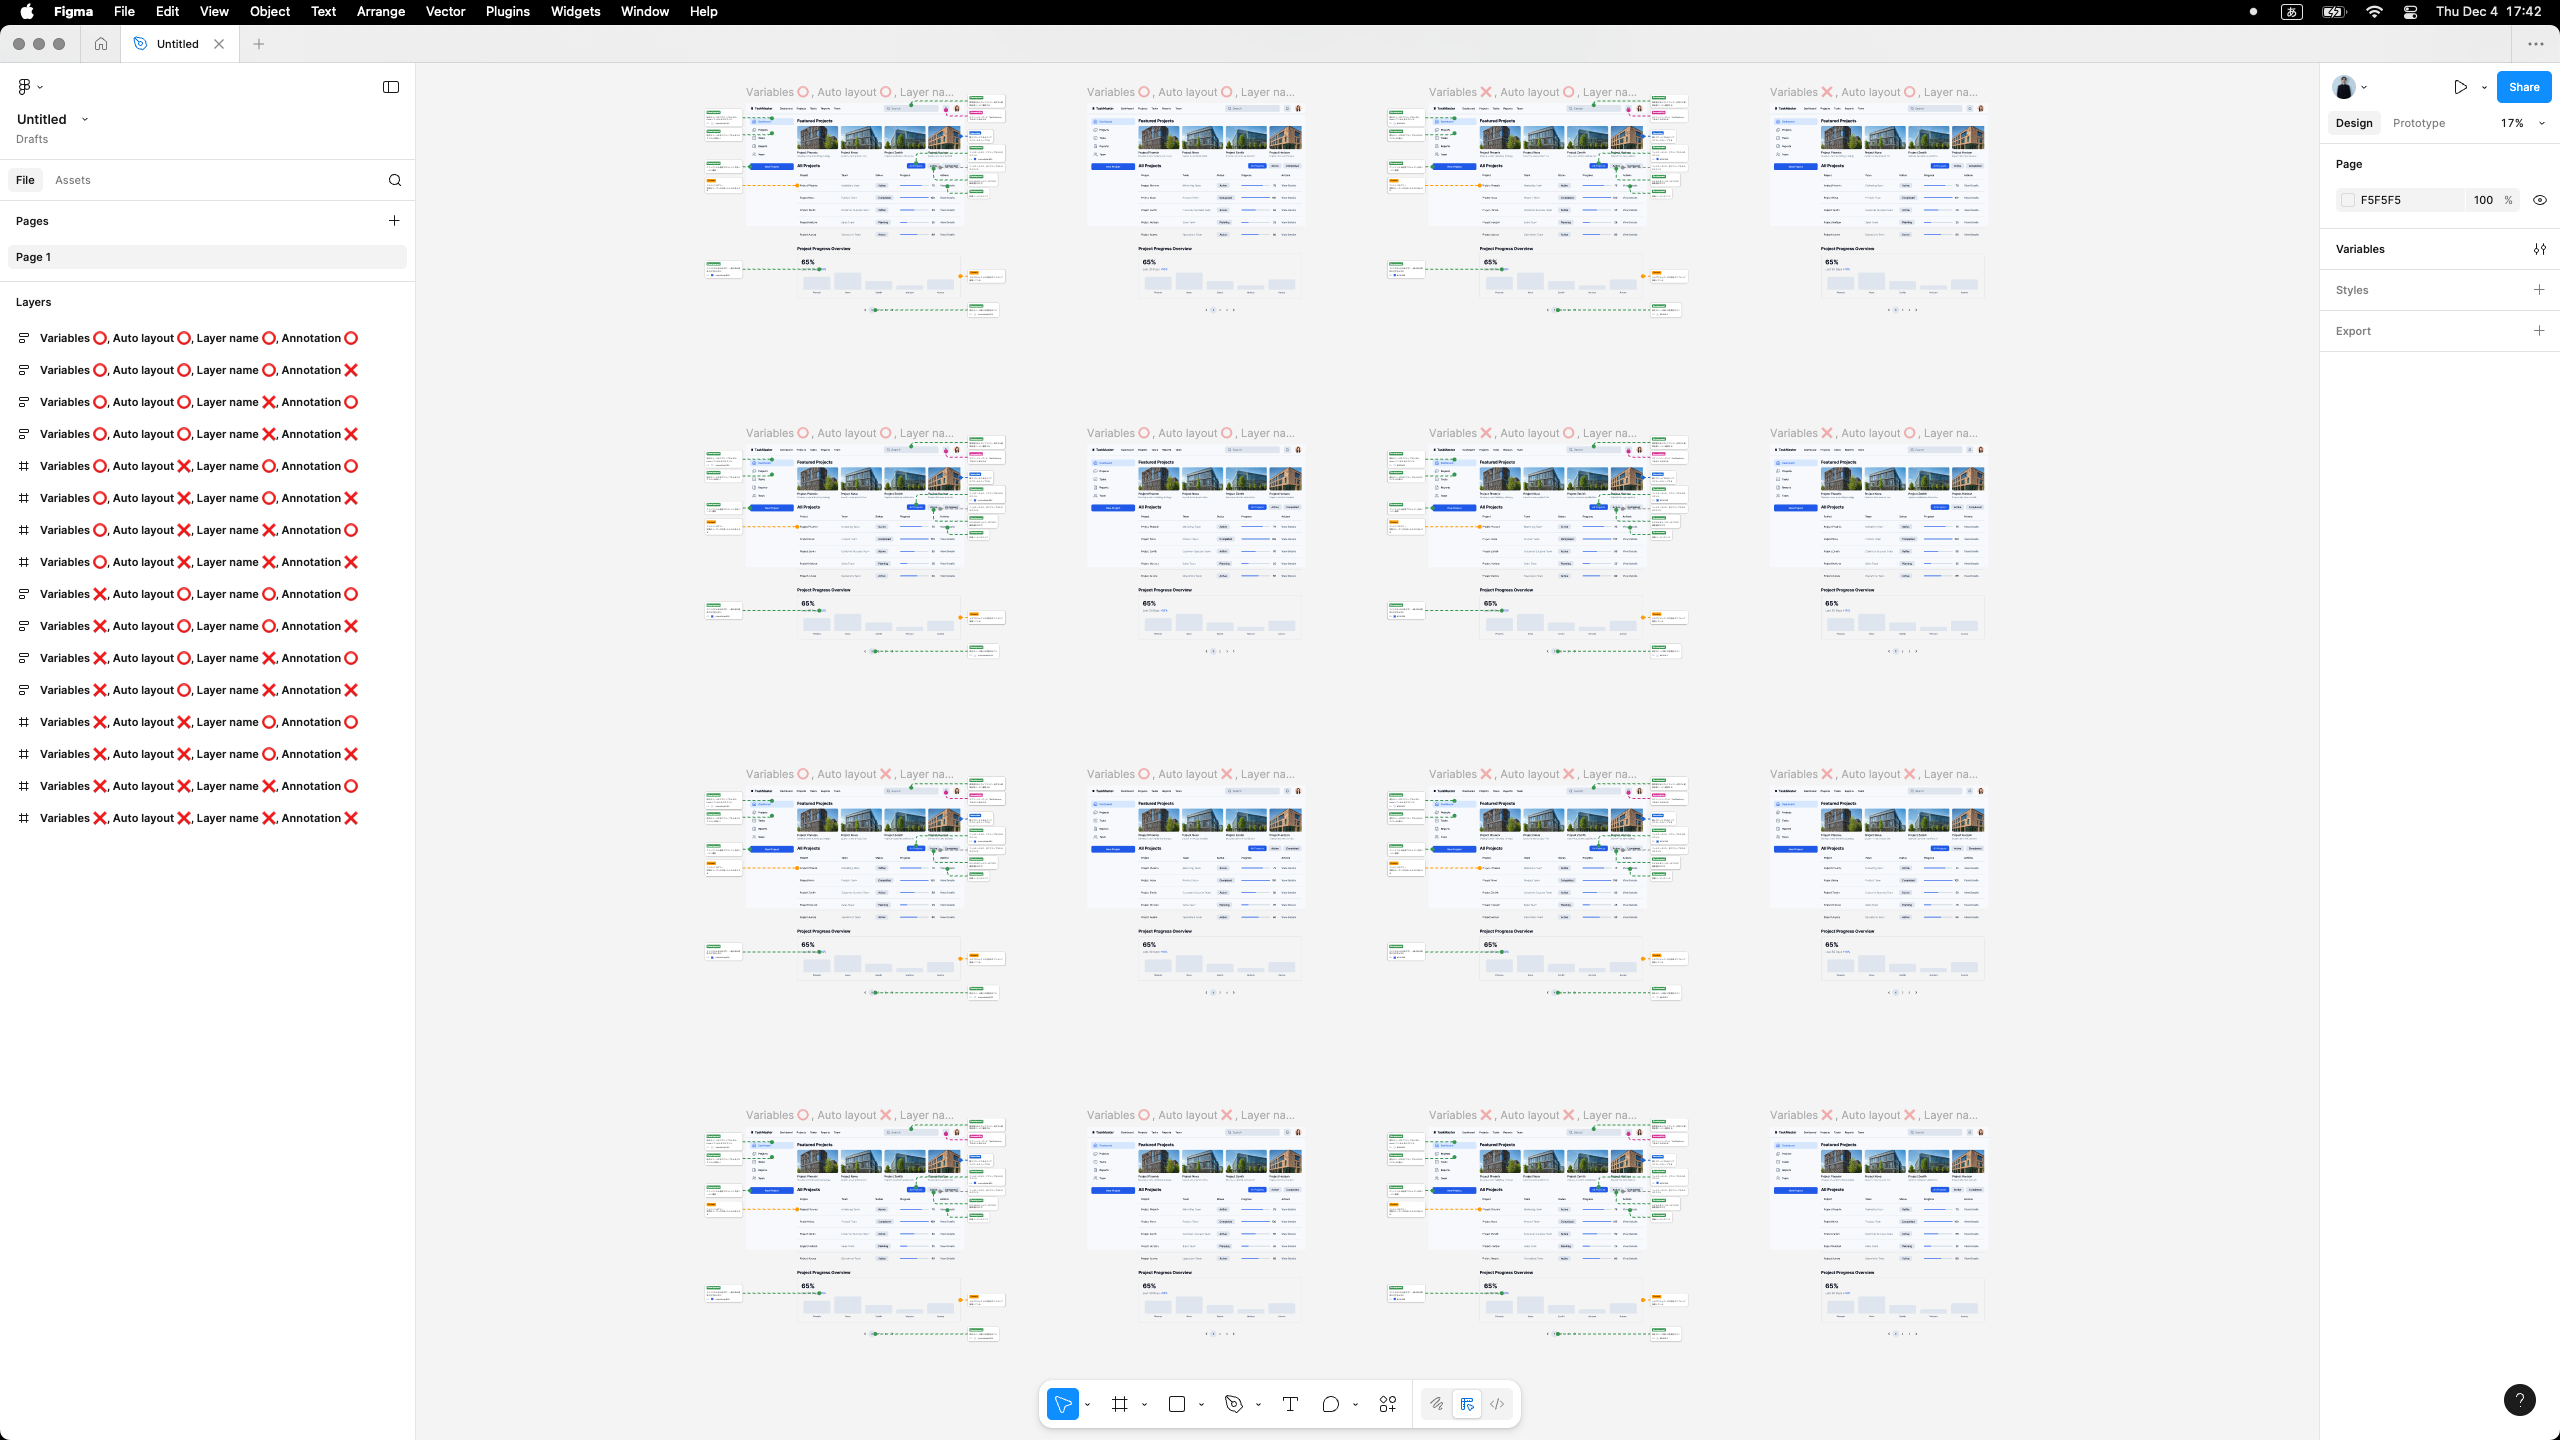
Task: Click the blue Share button
Action: pos(2523,87)
